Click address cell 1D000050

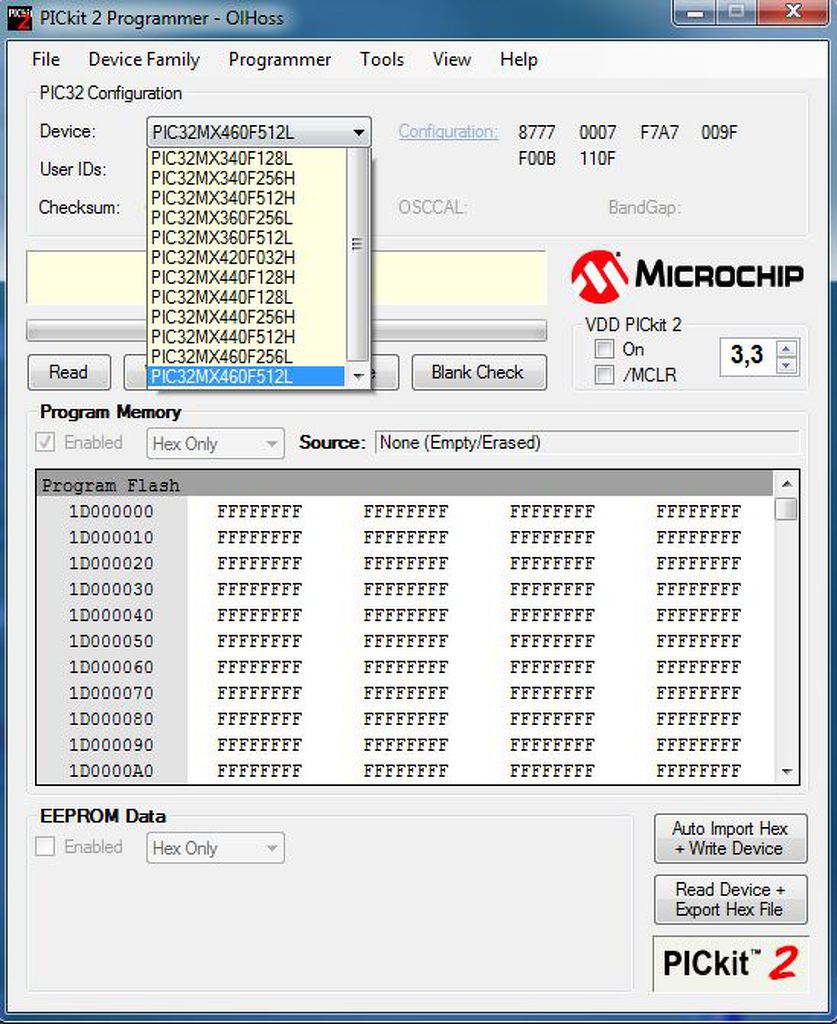(112, 641)
